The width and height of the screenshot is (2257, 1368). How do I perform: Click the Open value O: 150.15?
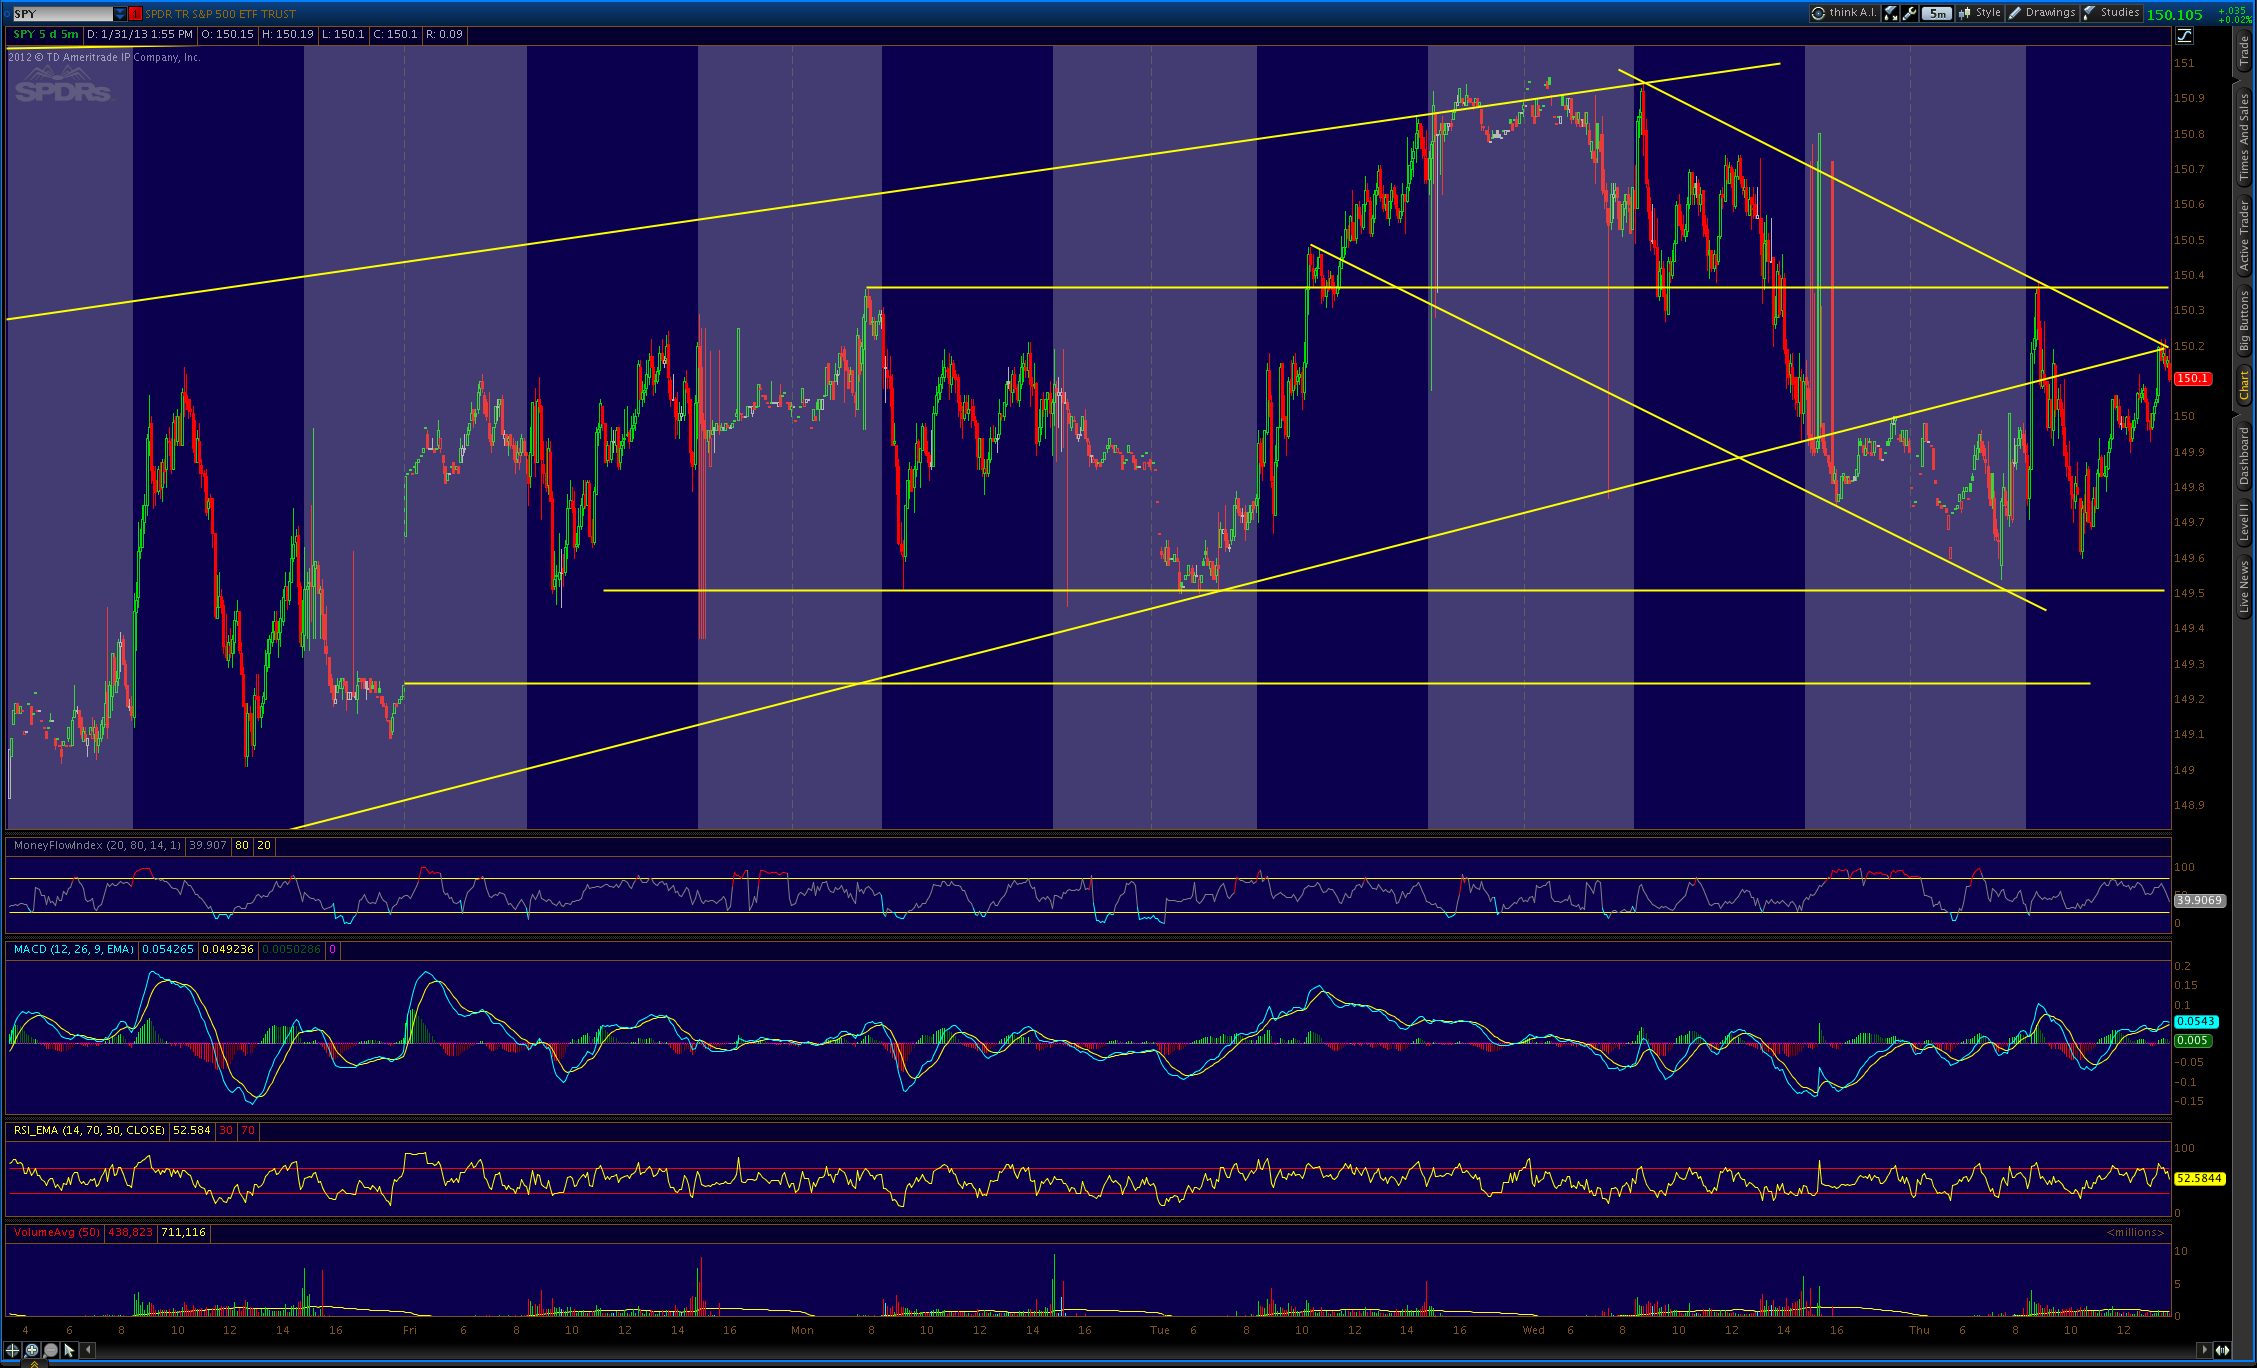click(x=227, y=35)
